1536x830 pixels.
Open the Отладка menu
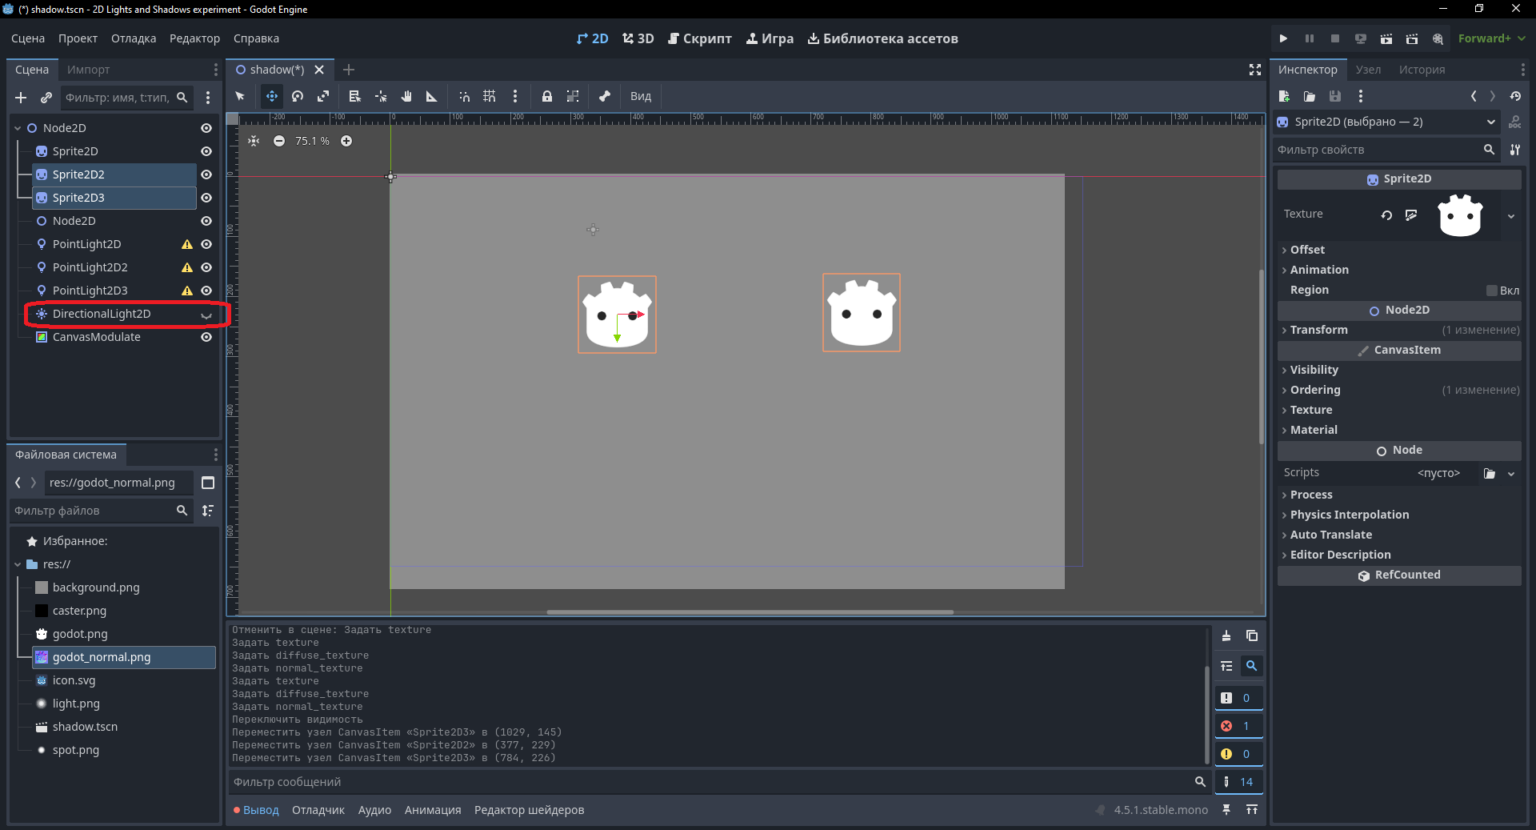pyautogui.click(x=133, y=38)
